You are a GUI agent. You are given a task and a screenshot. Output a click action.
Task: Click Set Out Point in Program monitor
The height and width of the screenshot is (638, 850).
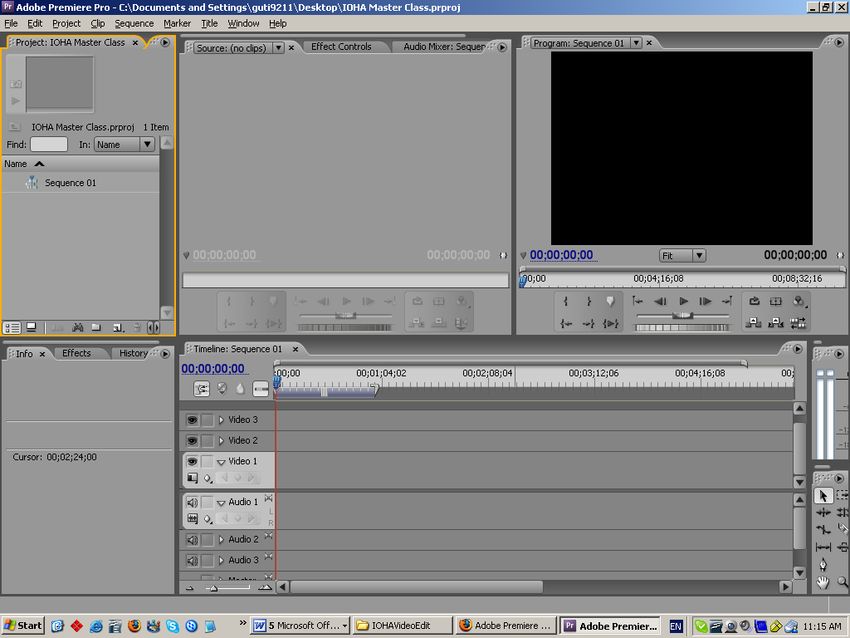tap(589, 301)
